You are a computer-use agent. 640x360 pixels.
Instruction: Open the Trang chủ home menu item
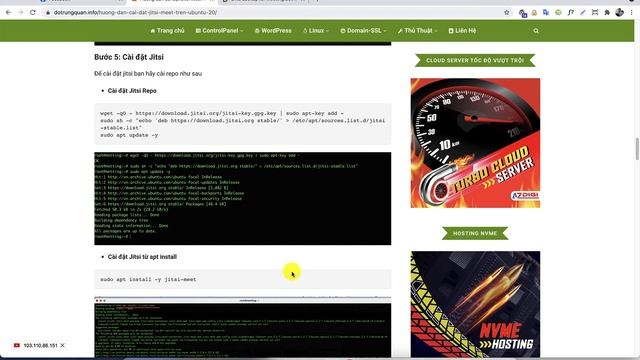[167, 31]
